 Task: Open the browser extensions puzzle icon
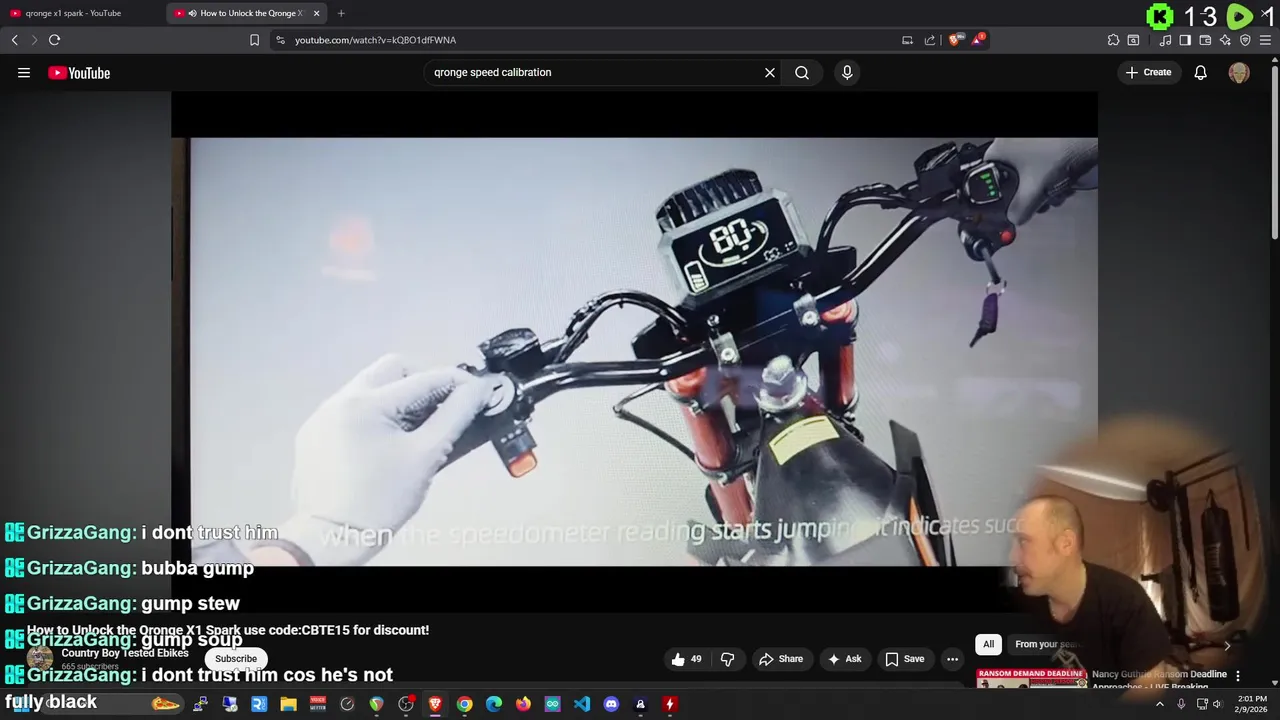click(x=1113, y=40)
